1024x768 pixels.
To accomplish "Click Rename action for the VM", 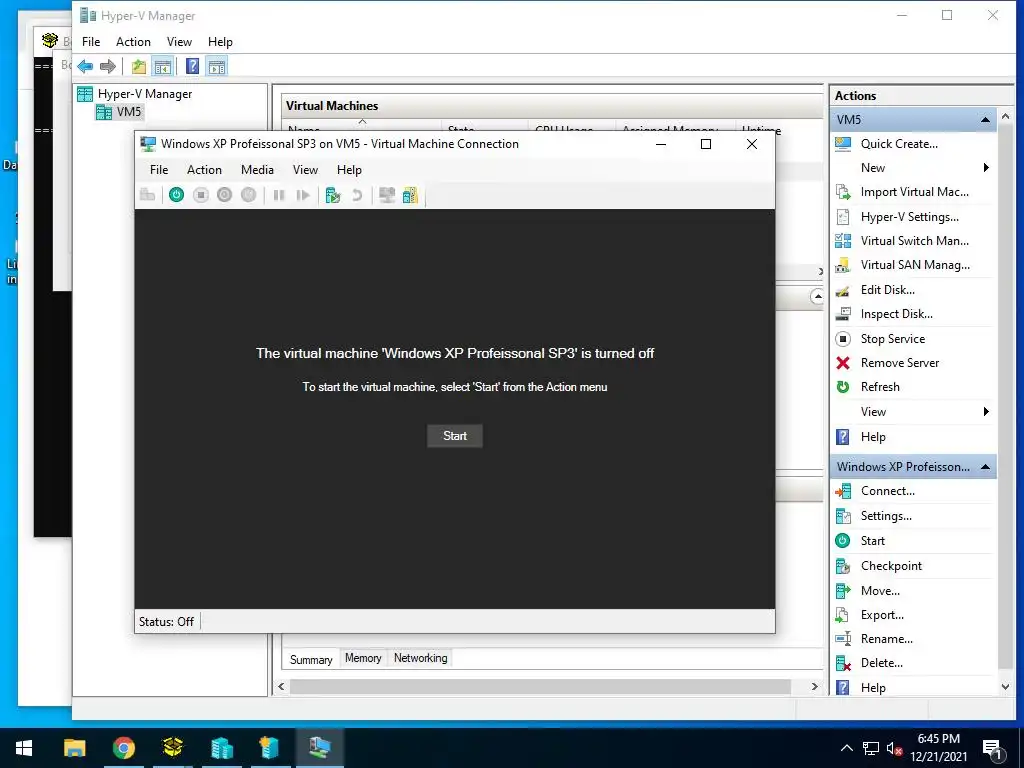I will click(886, 639).
